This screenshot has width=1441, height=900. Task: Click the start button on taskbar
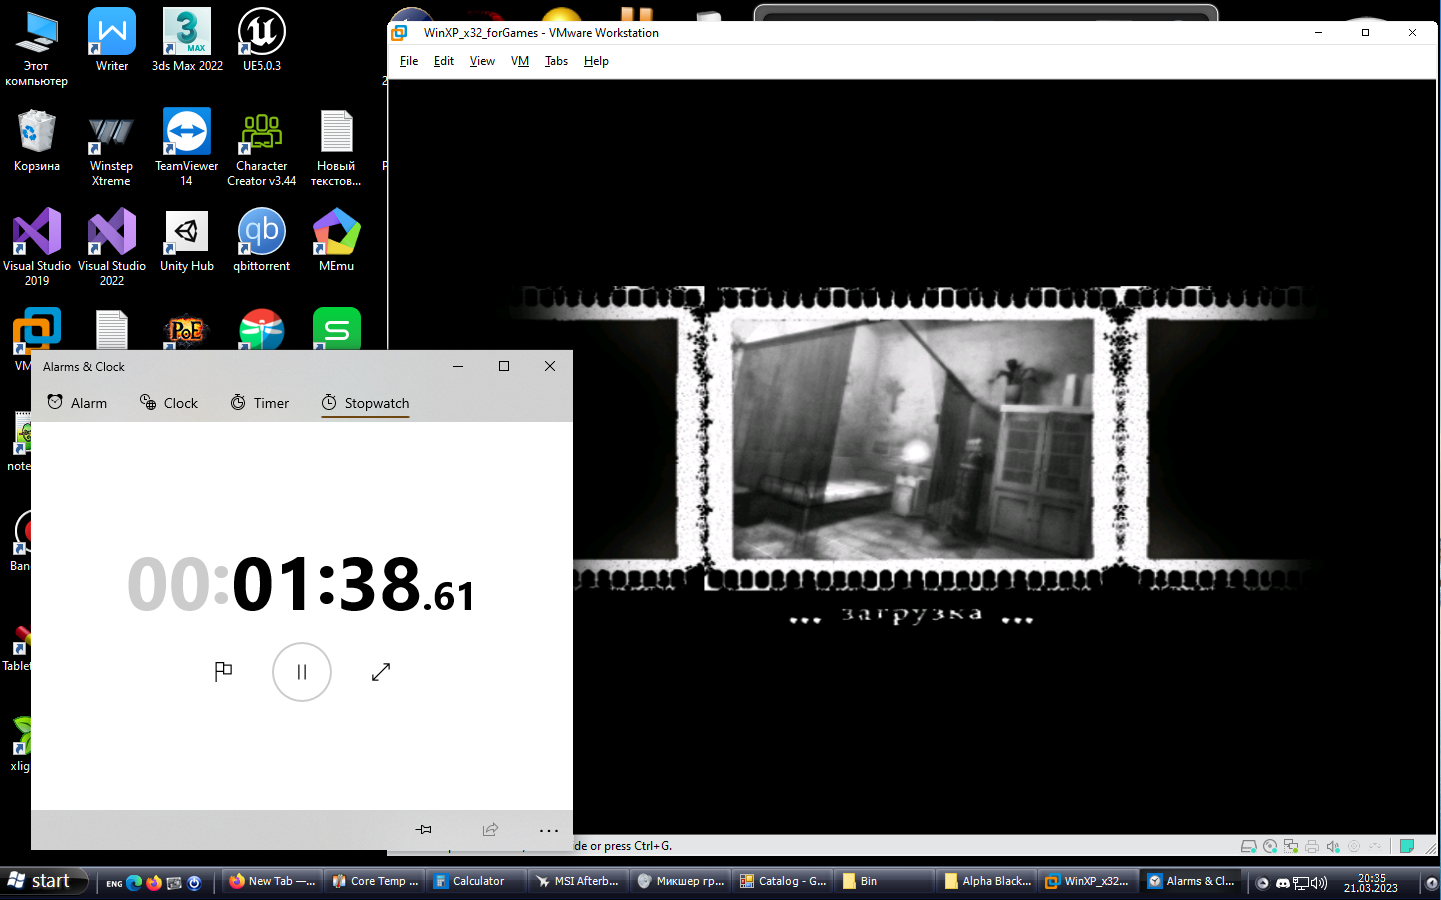(x=39, y=881)
